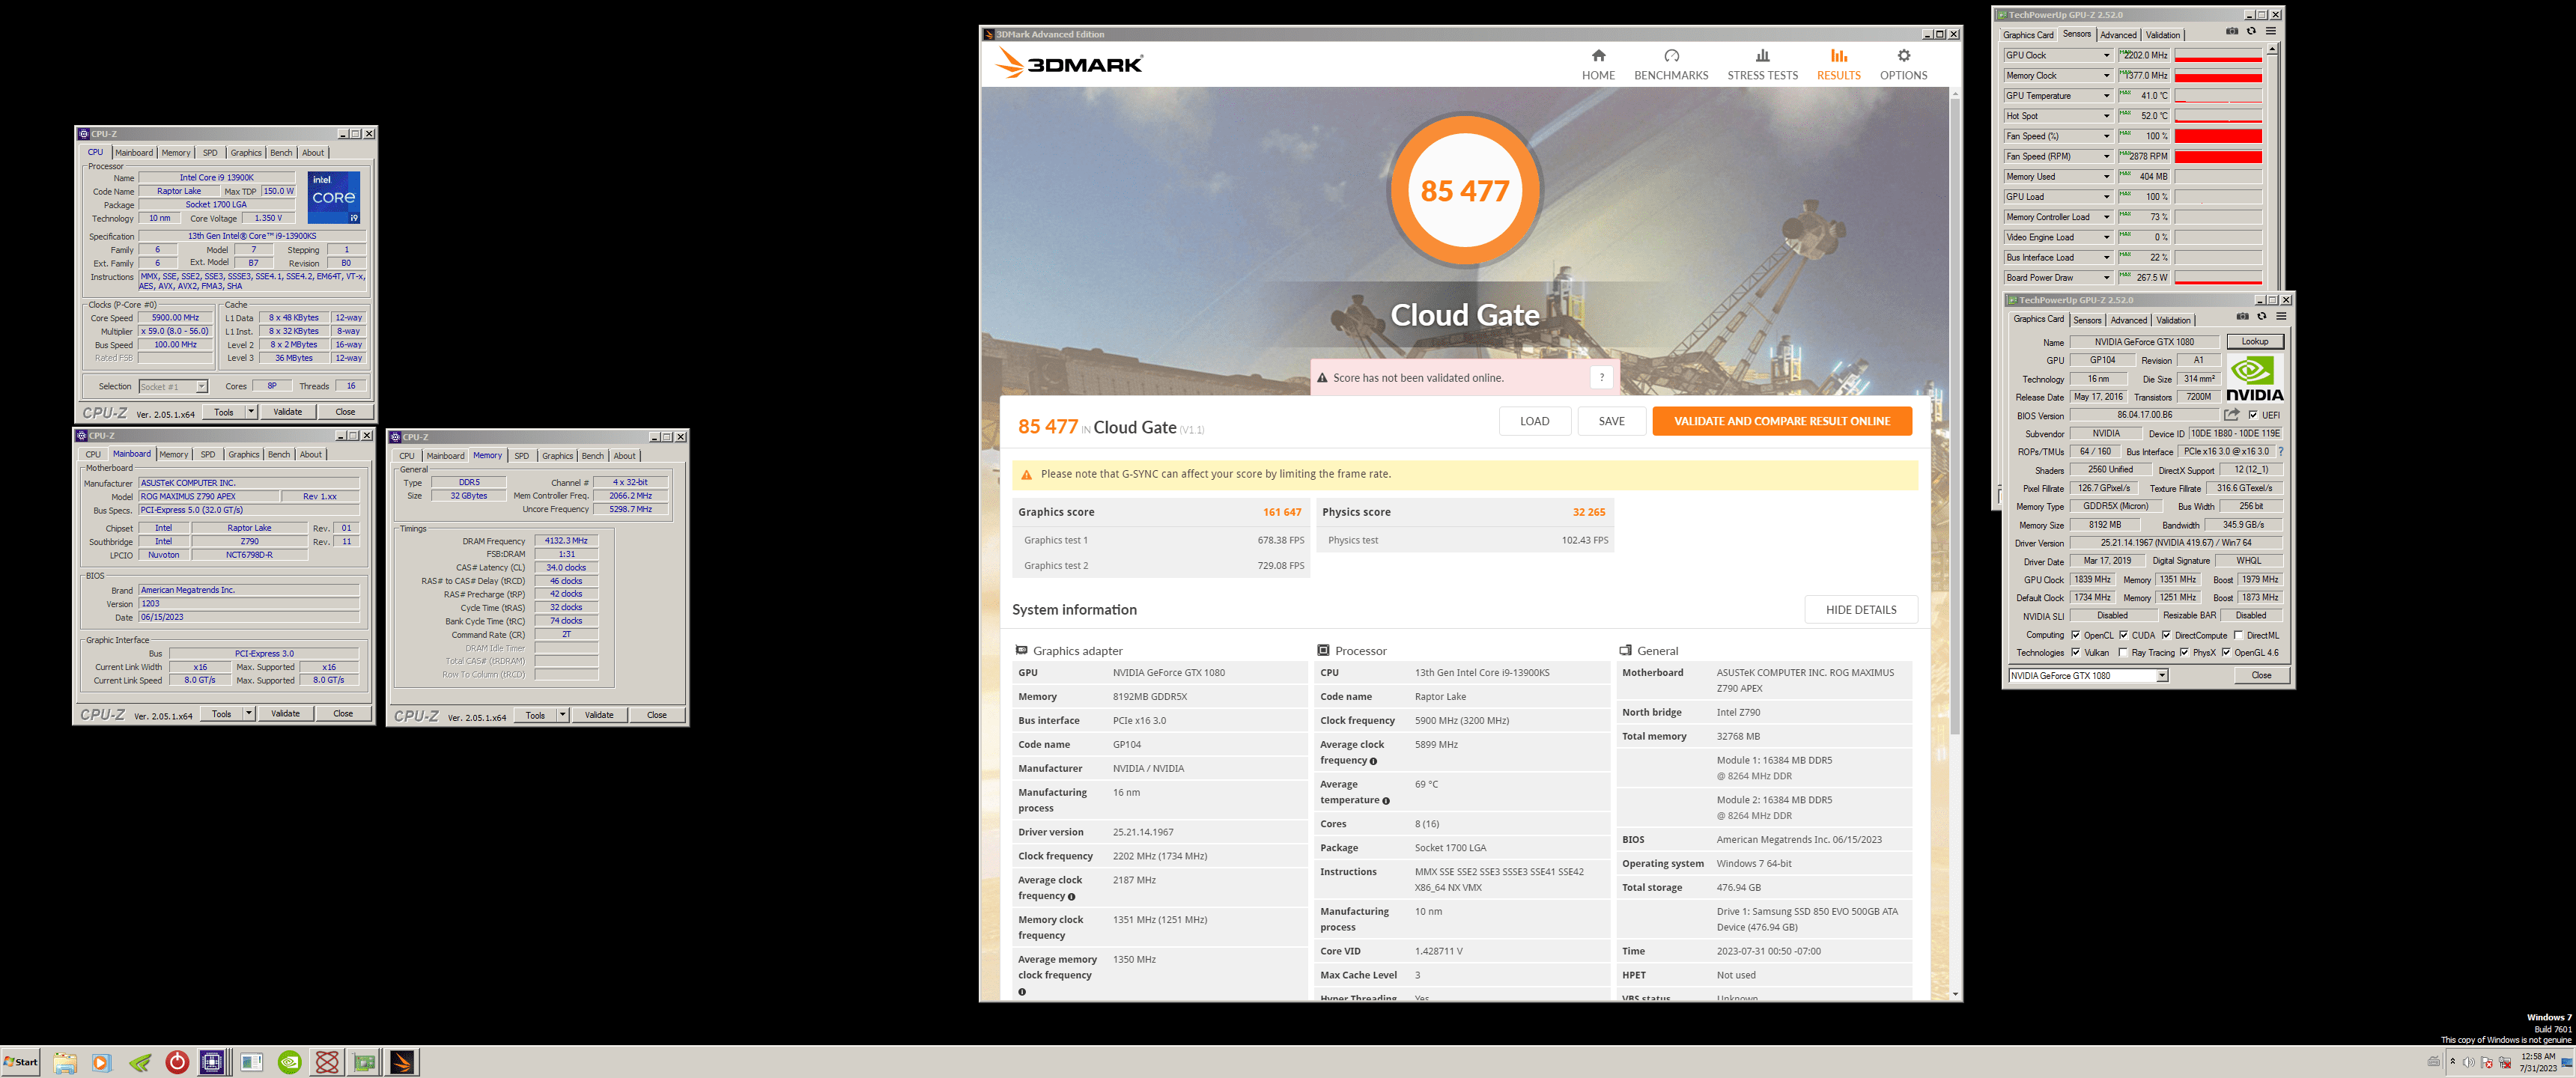Open Windows Explorer from the taskbar
Viewport: 2576px width, 1078px height.
click(x=65, y=1063)
